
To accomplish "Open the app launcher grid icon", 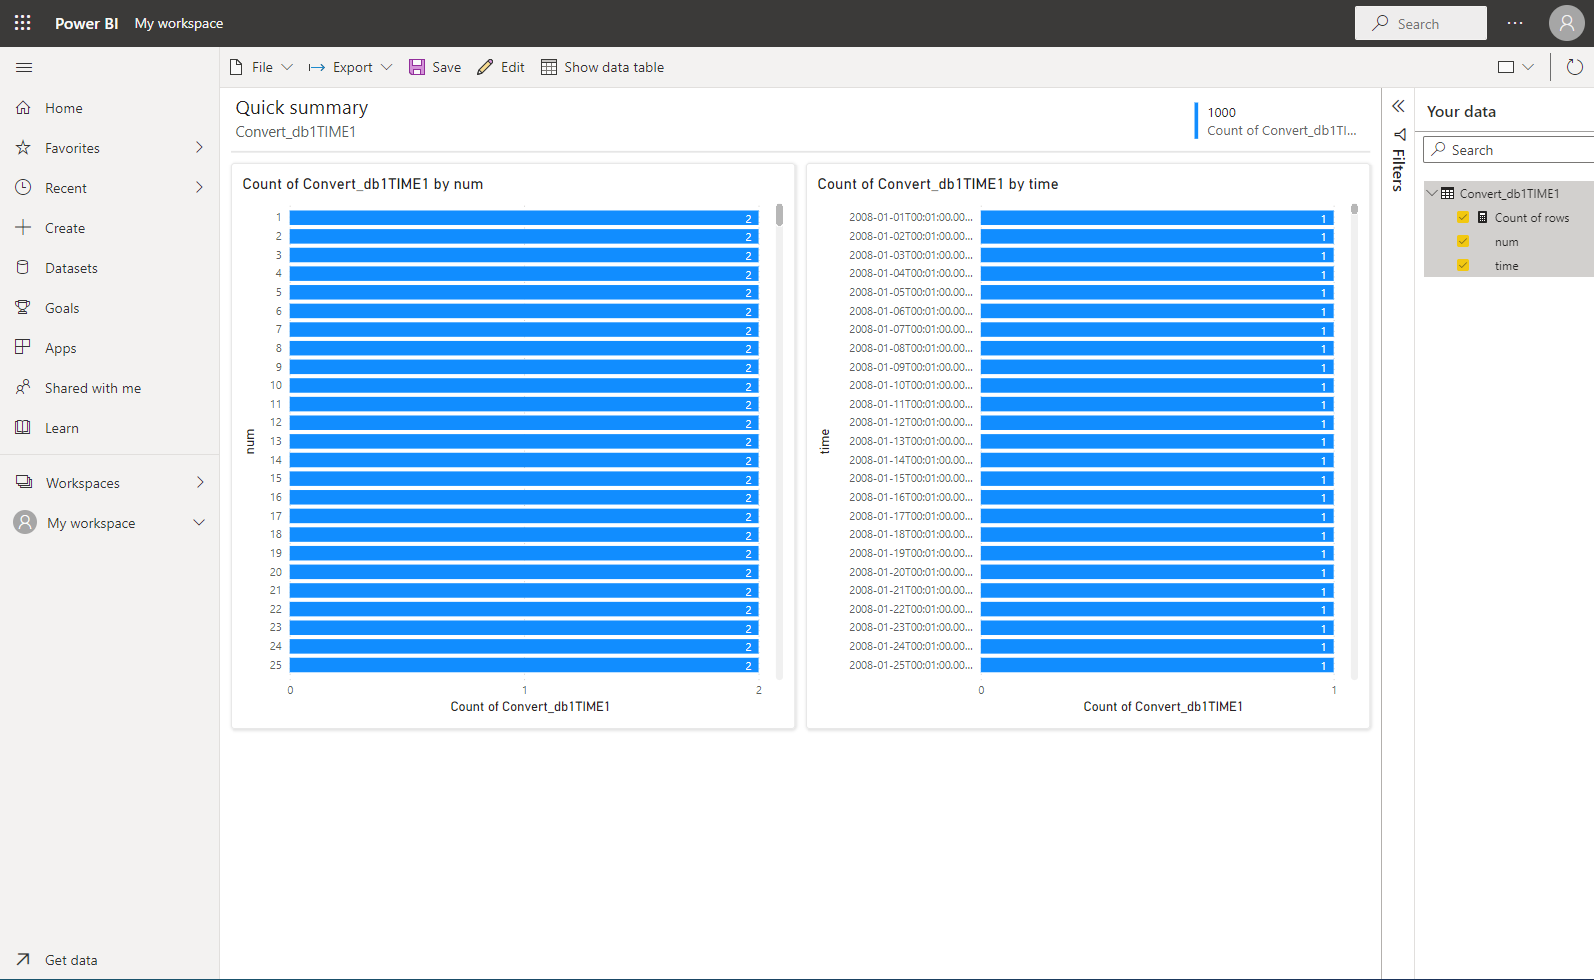I will click(x=22, y=23).
